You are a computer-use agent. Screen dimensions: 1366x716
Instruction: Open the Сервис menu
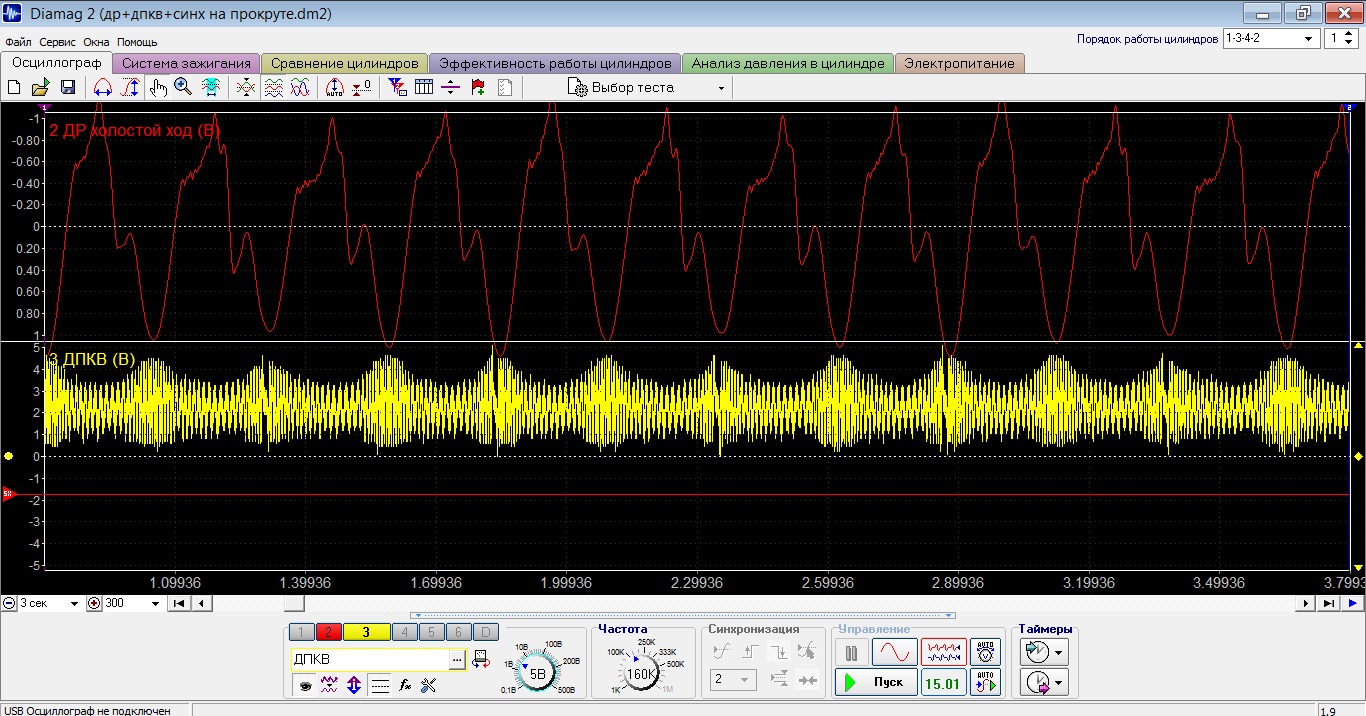tap(58, 42)
